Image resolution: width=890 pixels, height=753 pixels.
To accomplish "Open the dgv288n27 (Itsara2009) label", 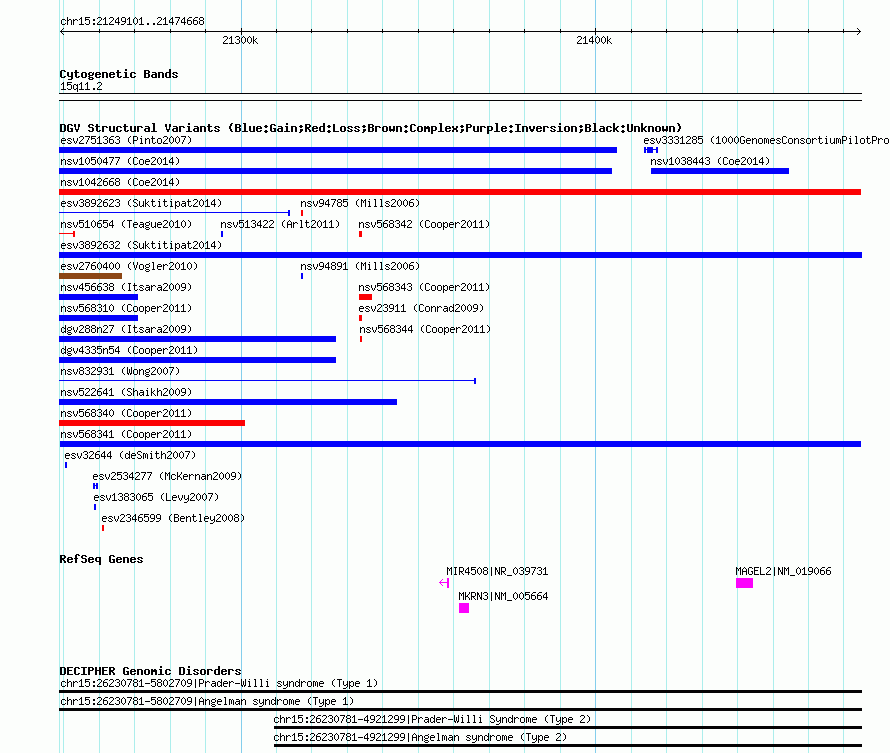I will coord(126,329).
